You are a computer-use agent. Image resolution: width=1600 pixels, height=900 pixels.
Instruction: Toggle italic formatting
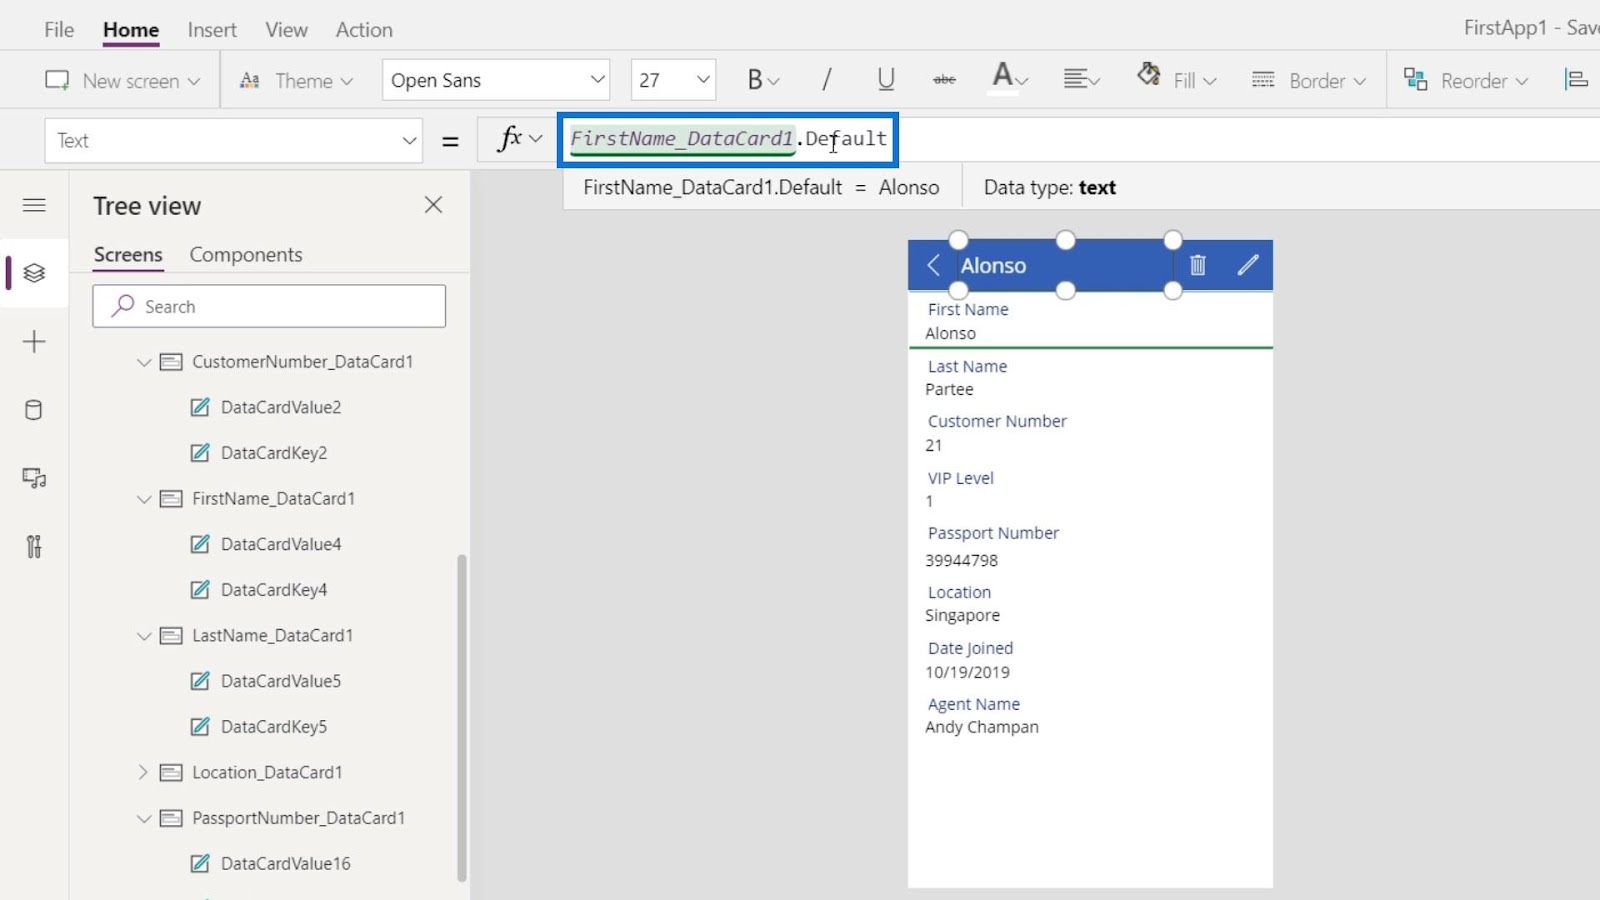click(827, 80)
